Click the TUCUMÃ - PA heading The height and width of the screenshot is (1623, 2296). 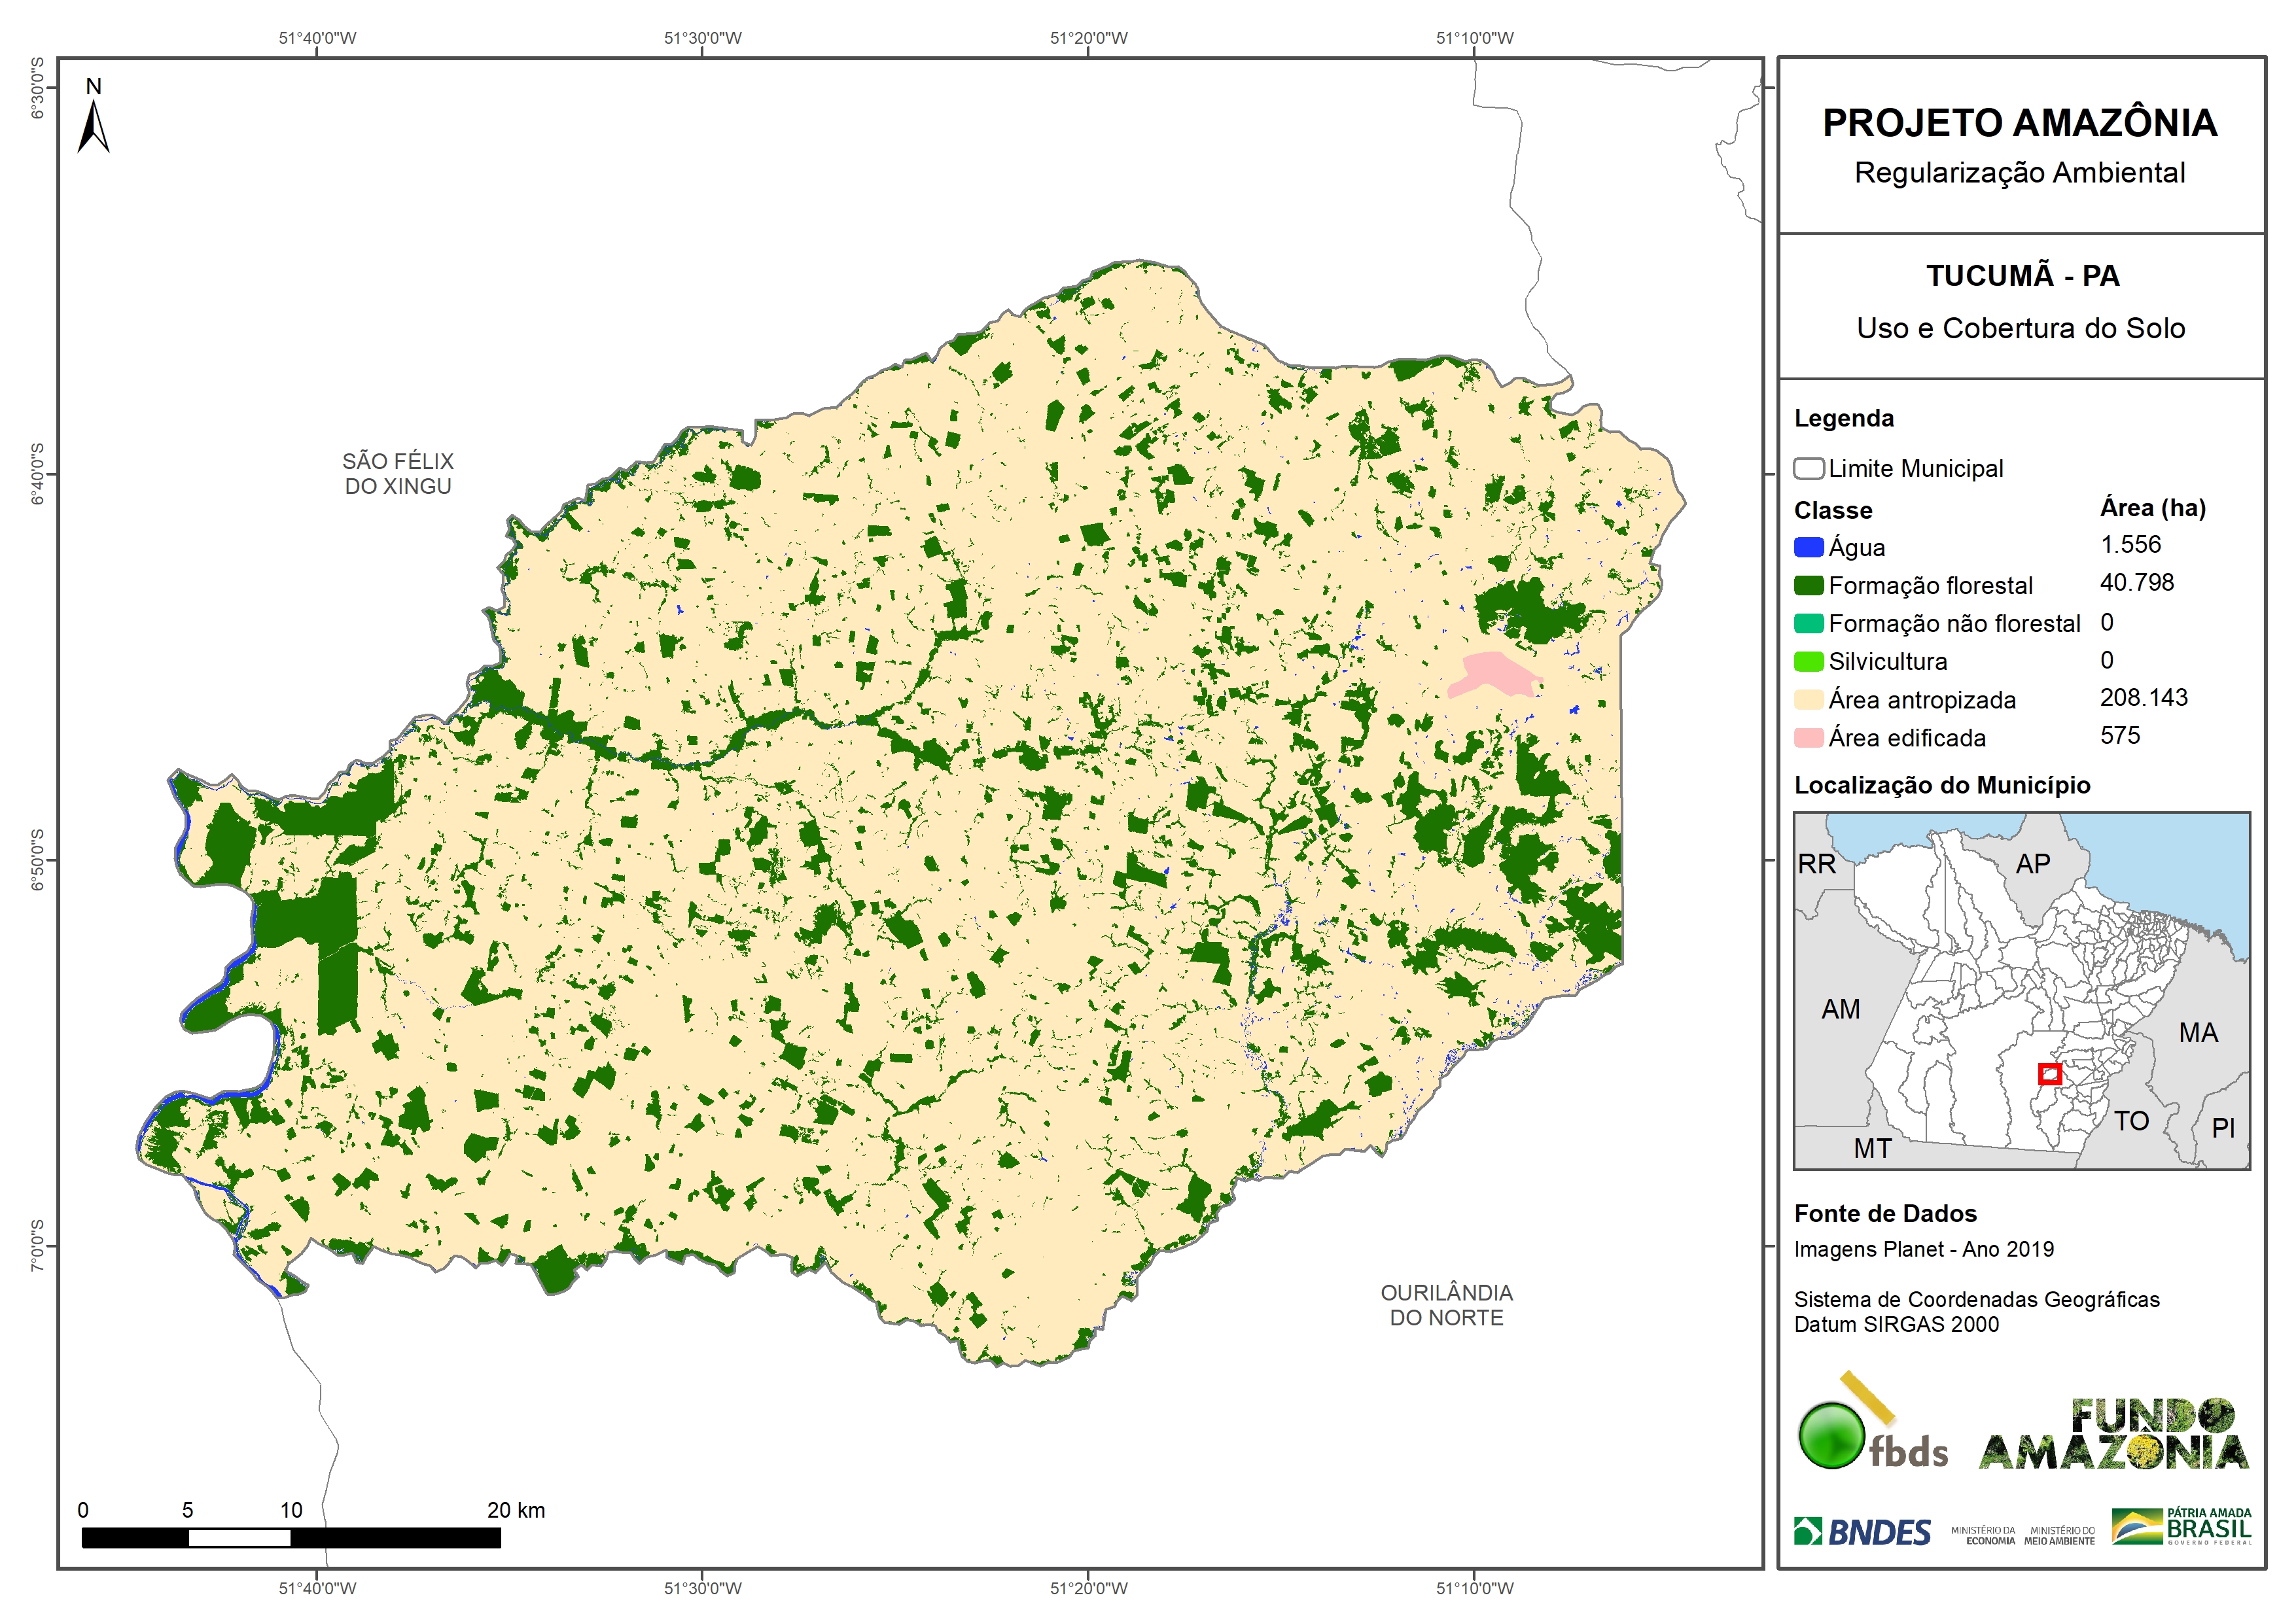click(x=2022, y=276)
